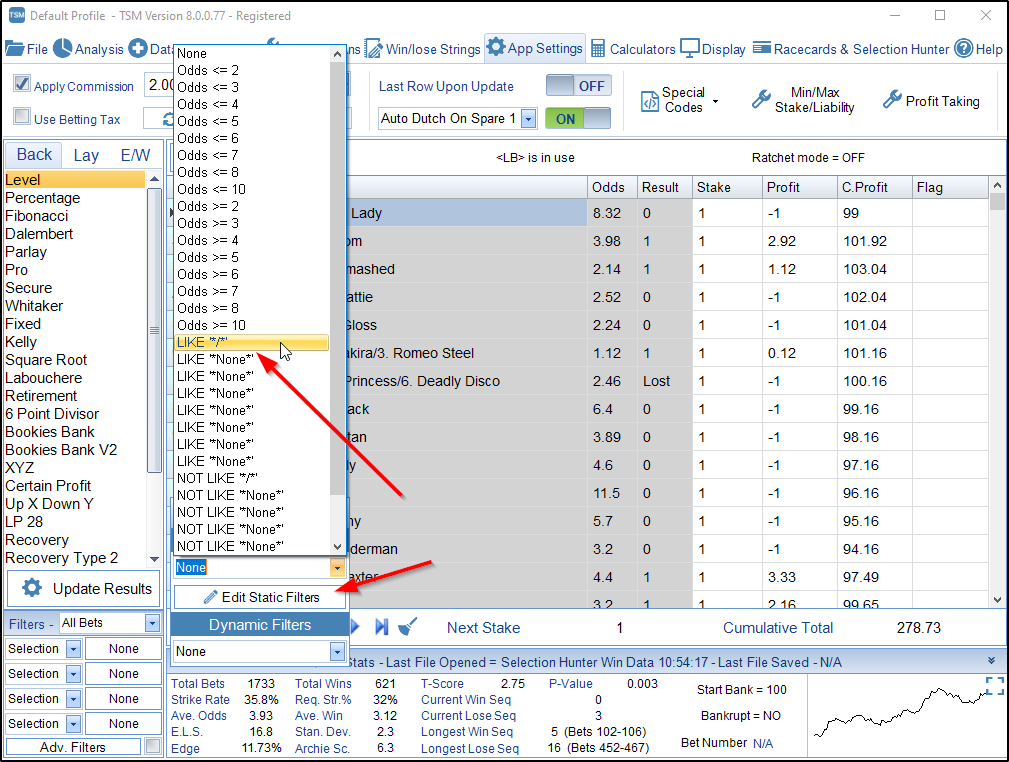This screenshot has width=1009, height=762.
Task: Select Fibonacci staking plan in list
Action: [38, 216]
